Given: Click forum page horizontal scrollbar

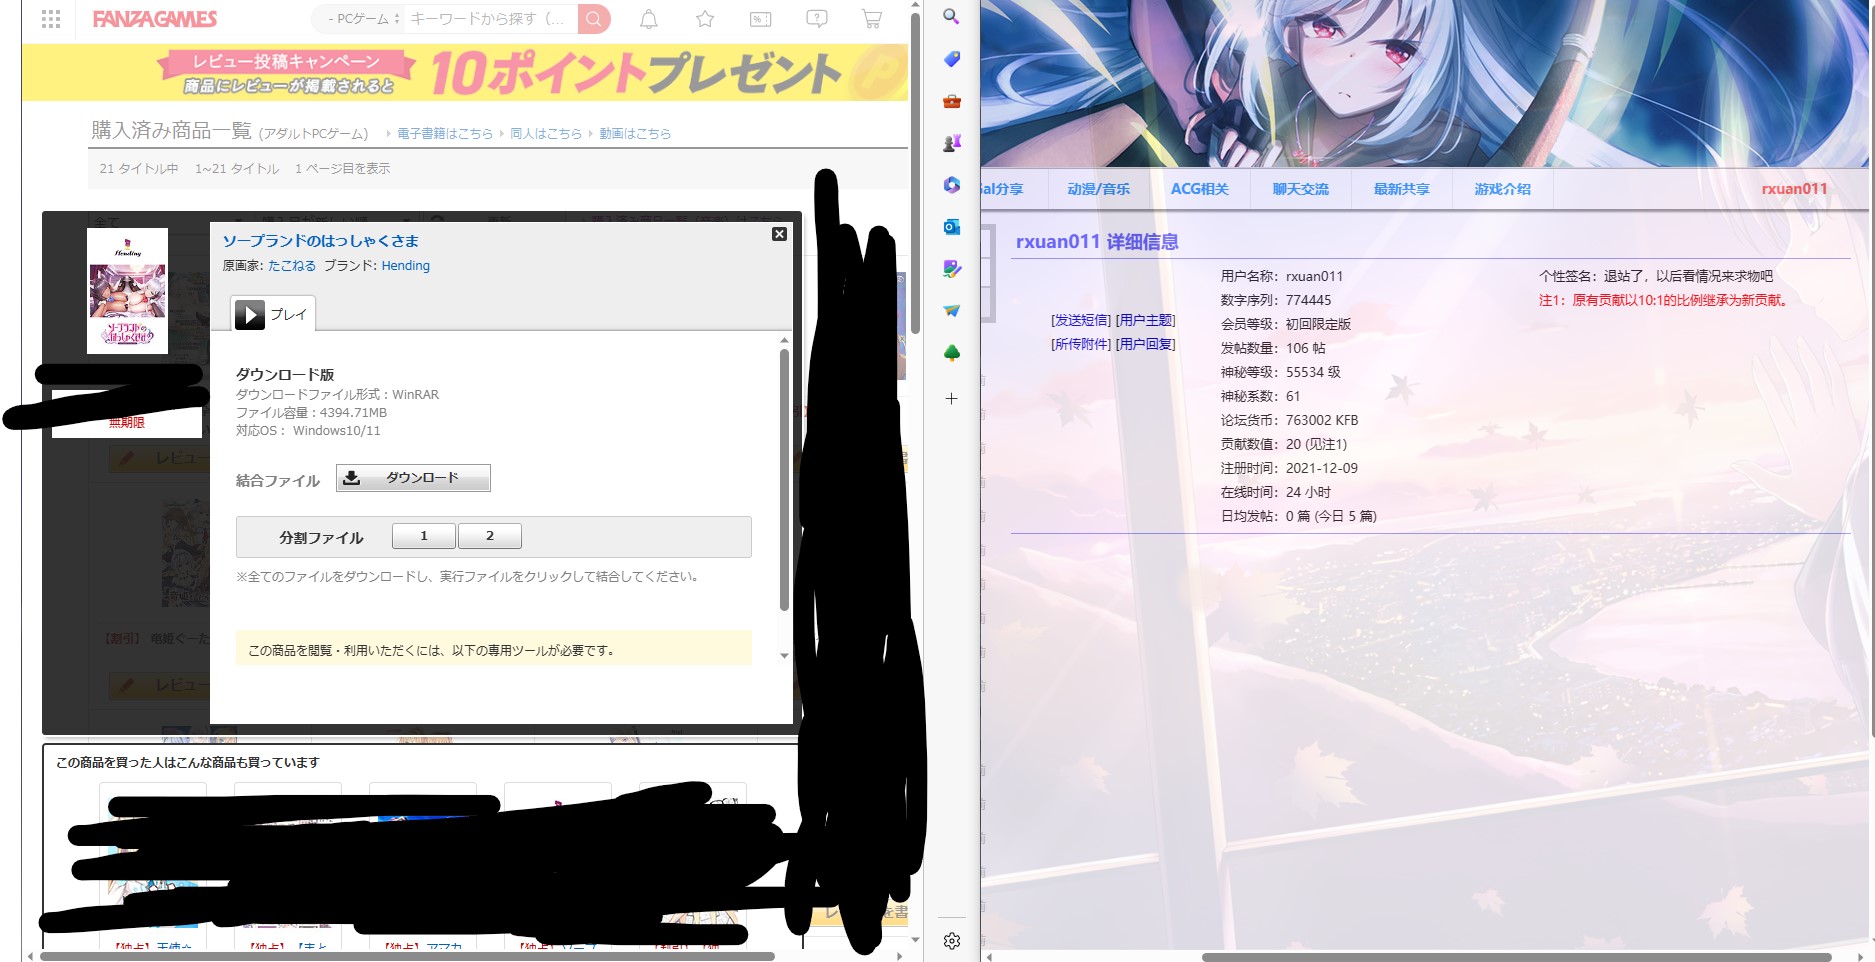Looking at the screenshot, I should [x=1516, y=957].
